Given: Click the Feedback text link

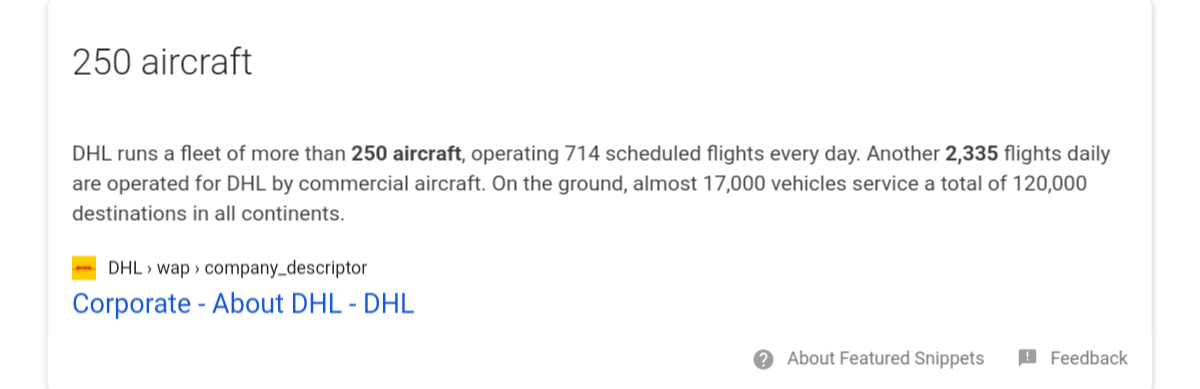Looking at the screenshot, I should (1089, 358).
